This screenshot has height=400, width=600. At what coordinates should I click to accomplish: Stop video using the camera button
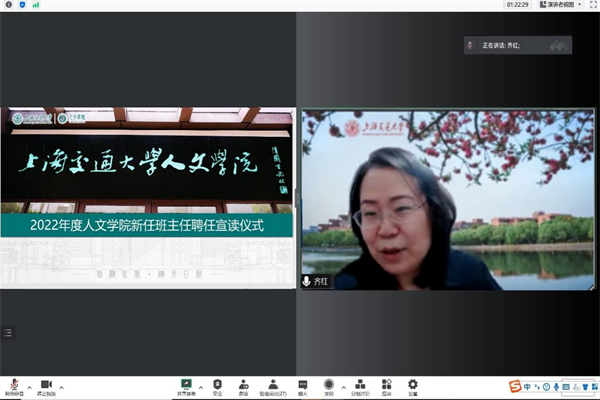click(x=46, y=387)
